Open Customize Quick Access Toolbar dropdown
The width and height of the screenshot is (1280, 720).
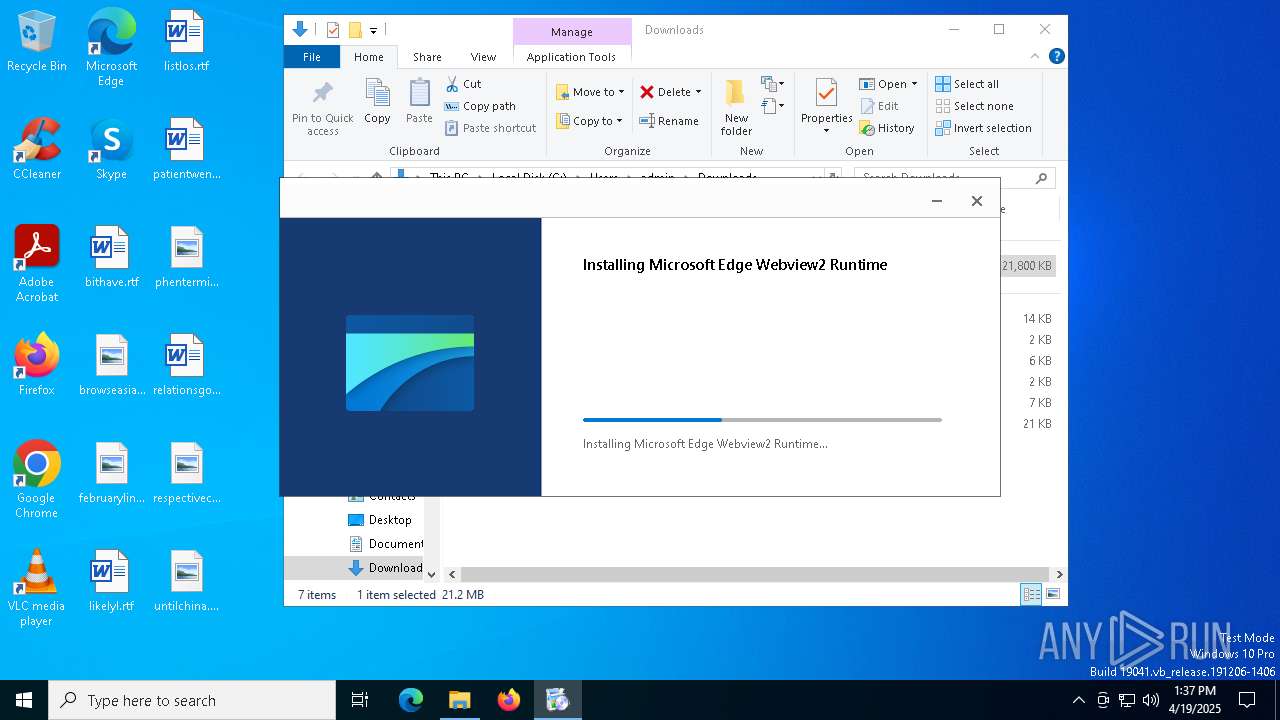coord(373,31)
